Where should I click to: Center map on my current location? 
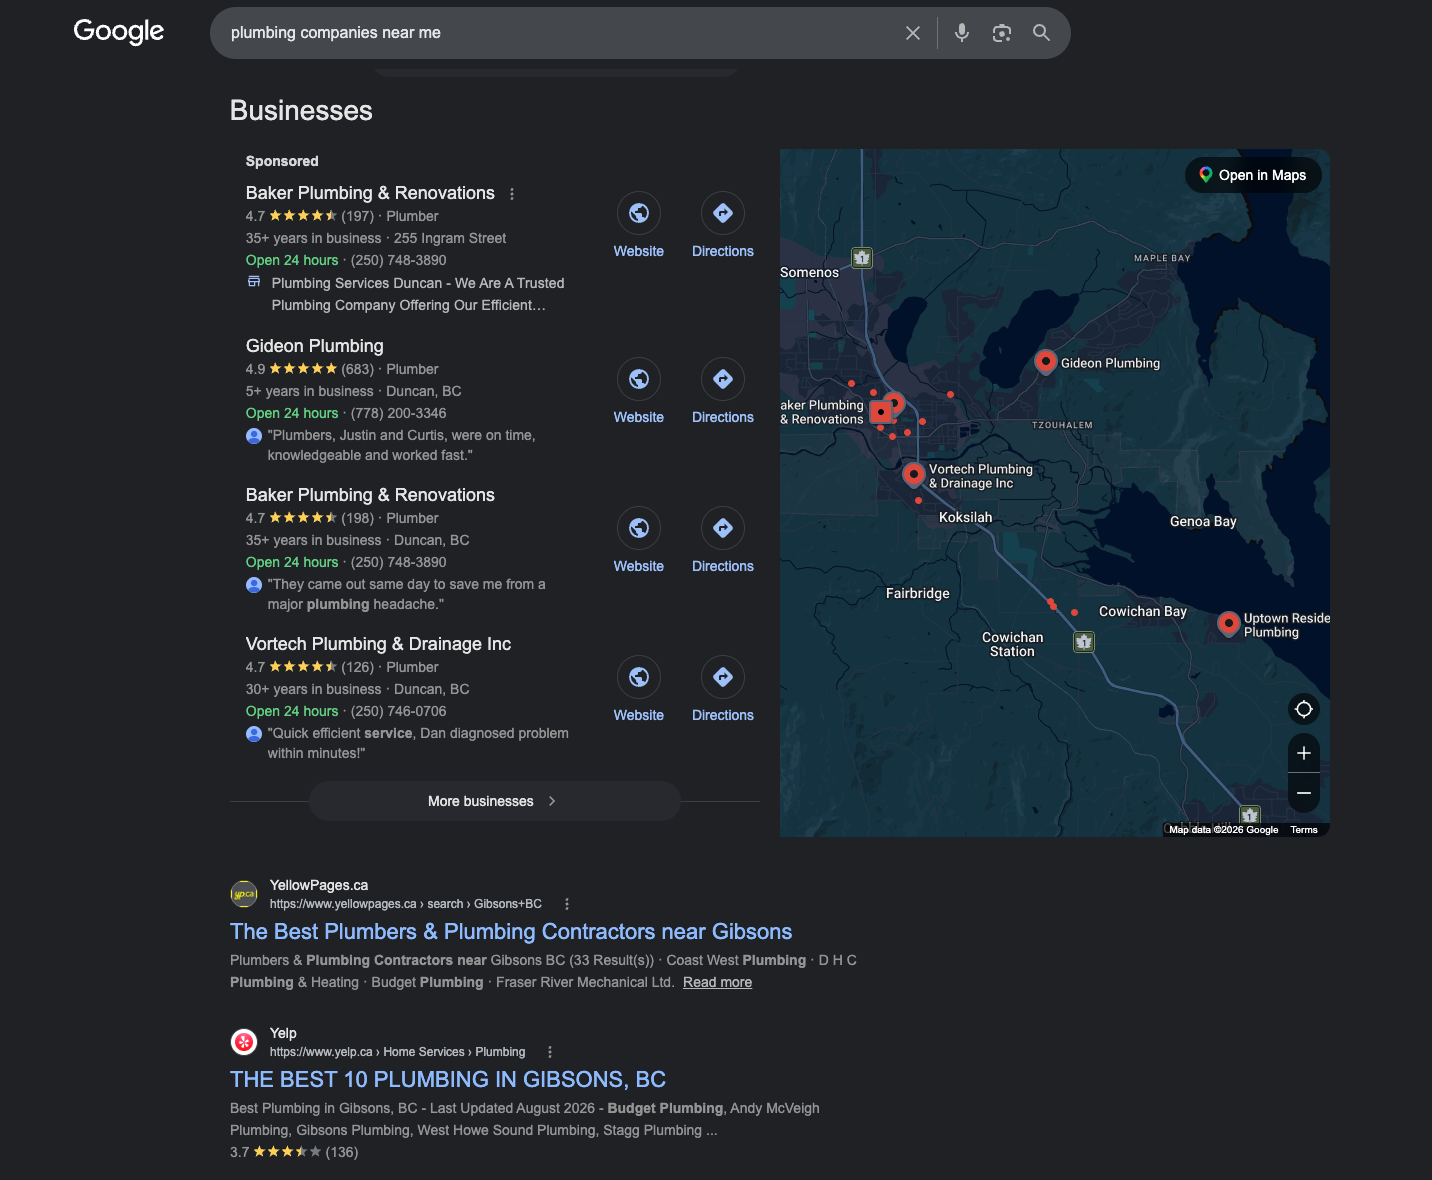click(x=1303, y=709)
